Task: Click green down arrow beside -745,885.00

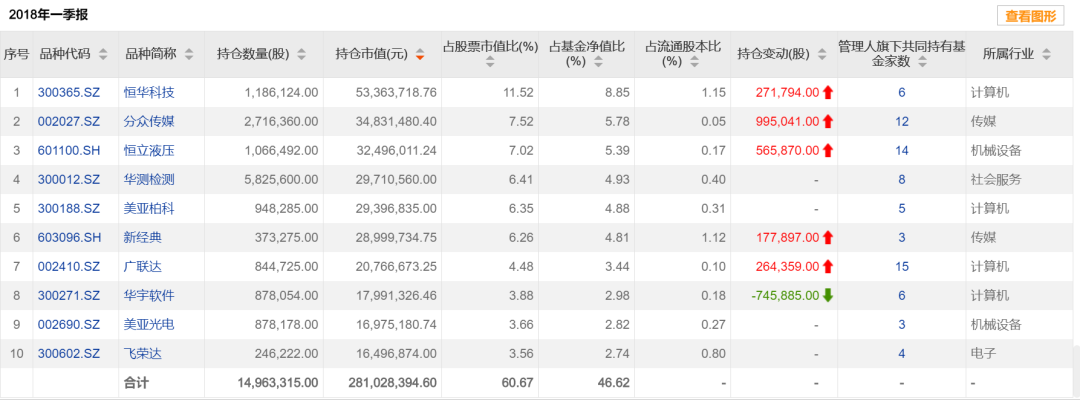Action: pos(828,295)
